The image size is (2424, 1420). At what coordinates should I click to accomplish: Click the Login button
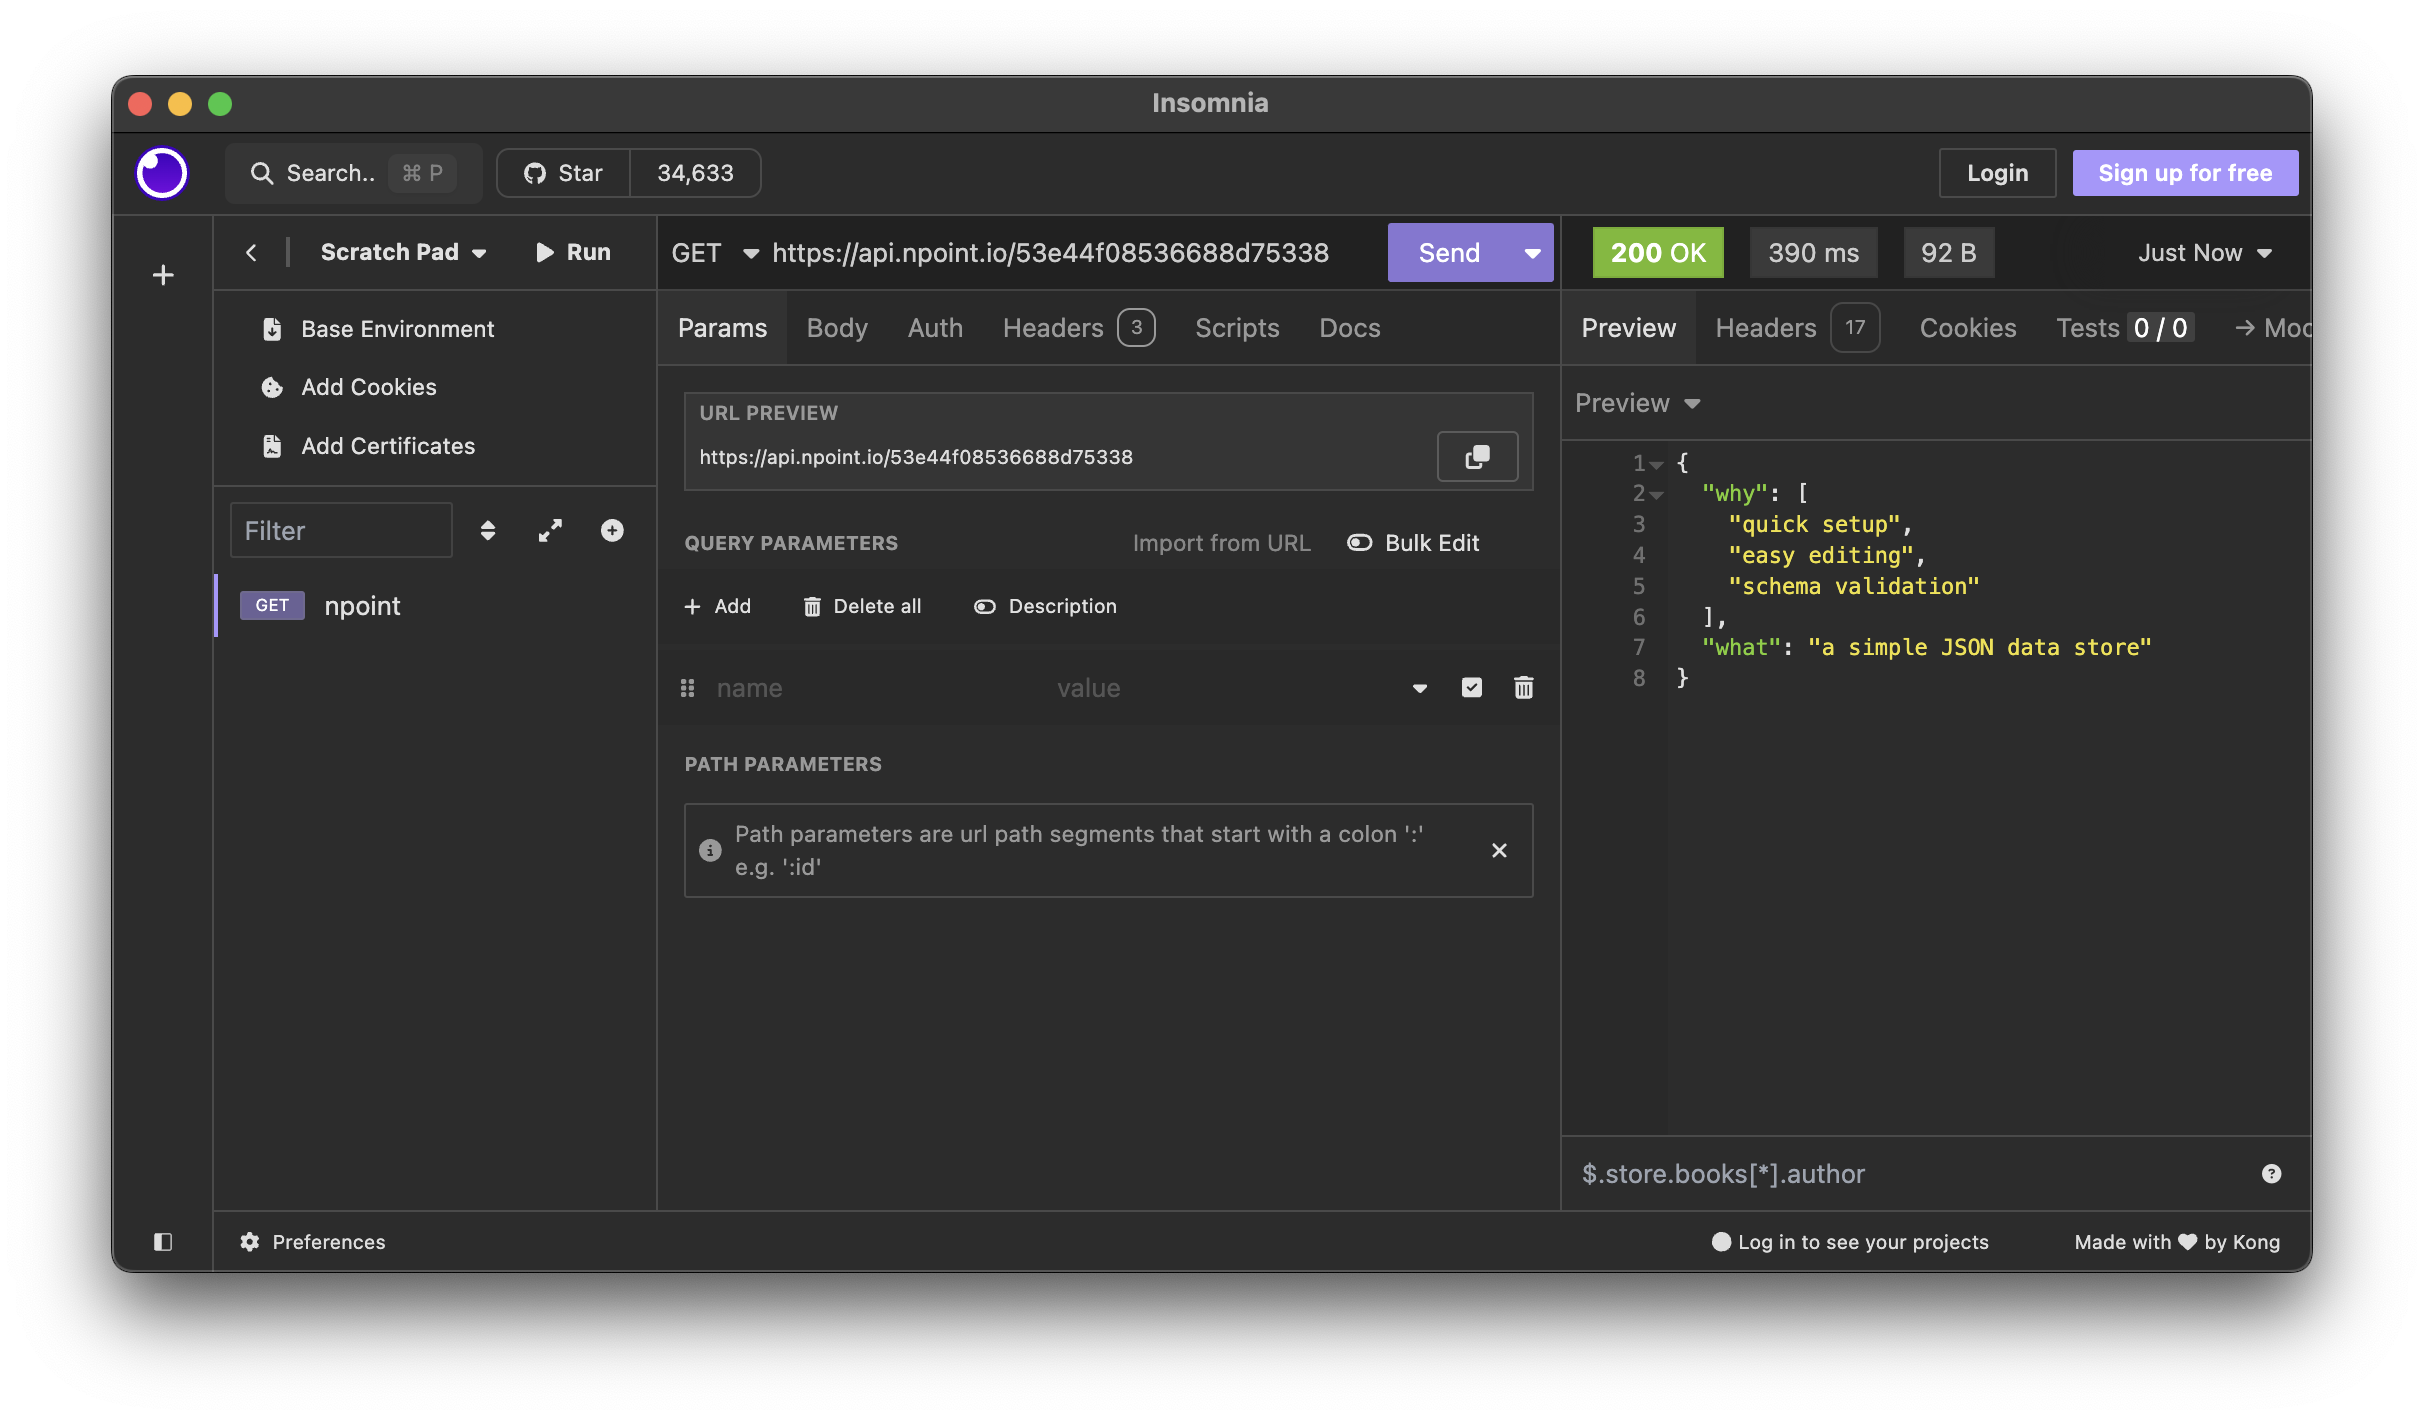(1997, 173)
